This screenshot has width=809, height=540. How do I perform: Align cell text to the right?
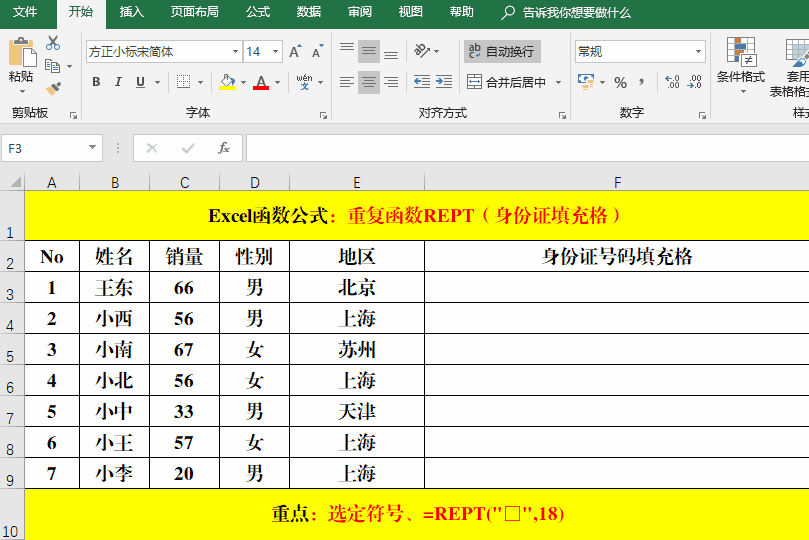coord(391,81)
